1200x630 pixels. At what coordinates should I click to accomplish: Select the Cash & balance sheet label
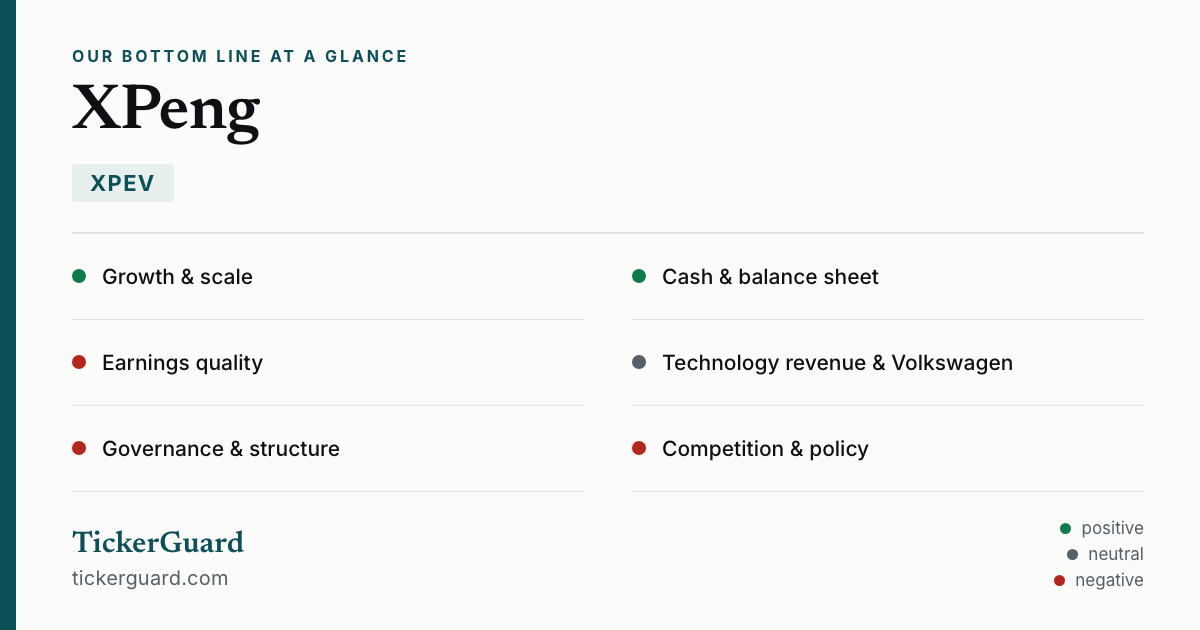[770, 277]
